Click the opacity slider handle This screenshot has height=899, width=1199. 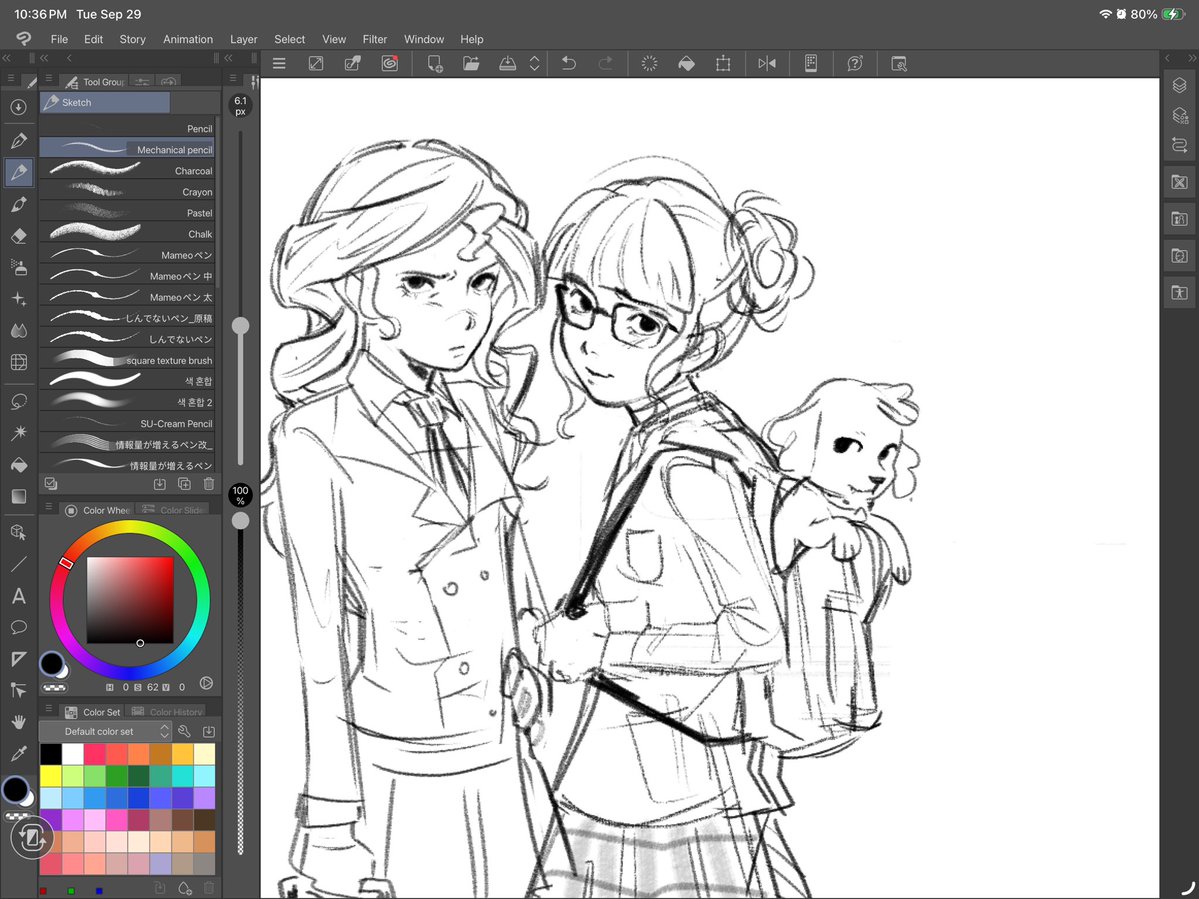241,521
